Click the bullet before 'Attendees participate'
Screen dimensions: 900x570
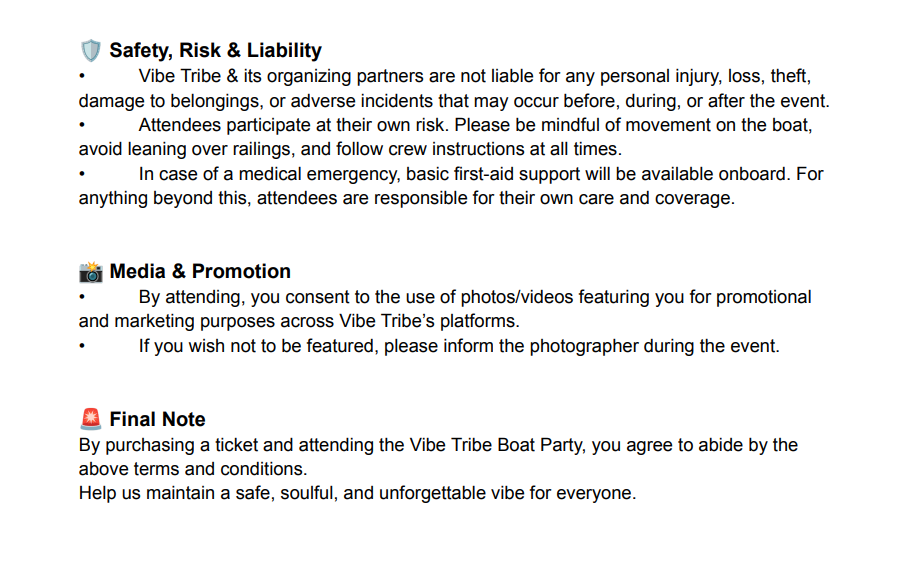pyautogui.click(x=82, y=125)
